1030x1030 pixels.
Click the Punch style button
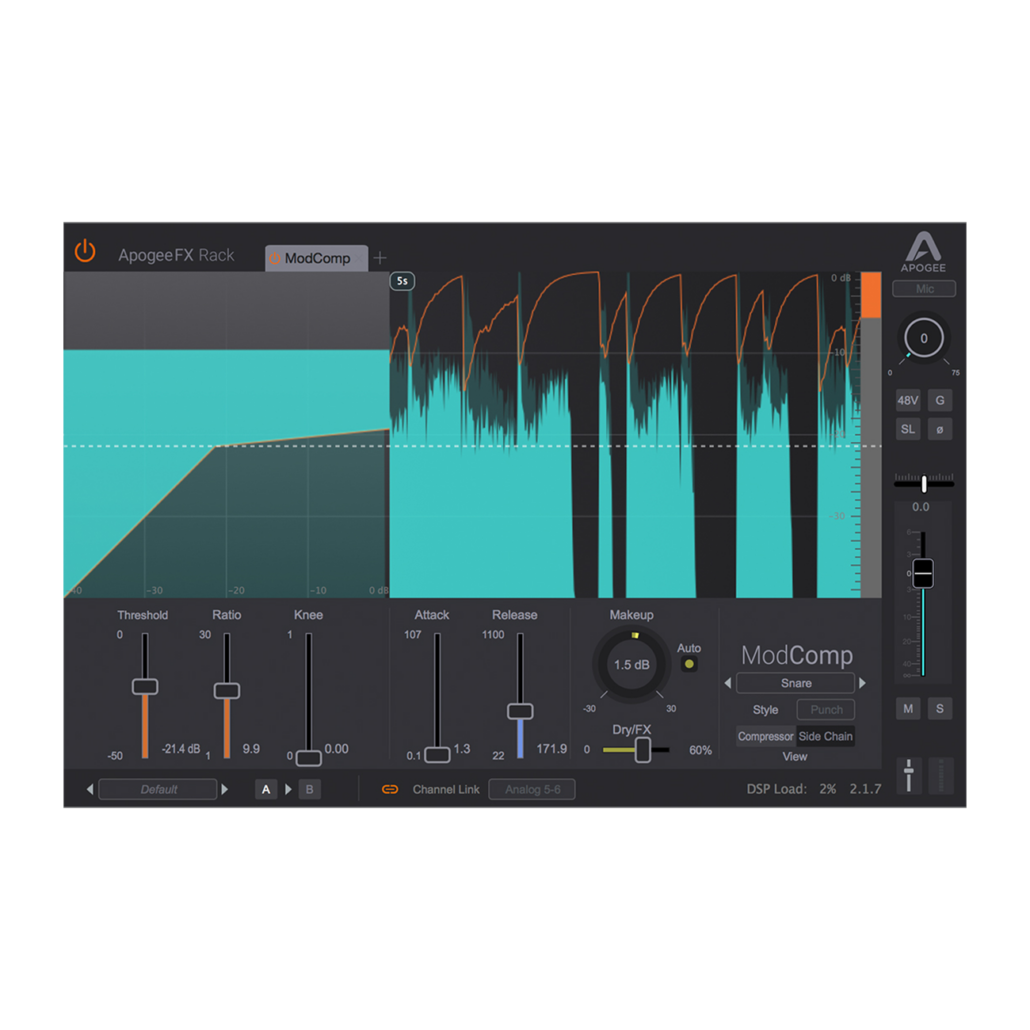coord(825,709)
